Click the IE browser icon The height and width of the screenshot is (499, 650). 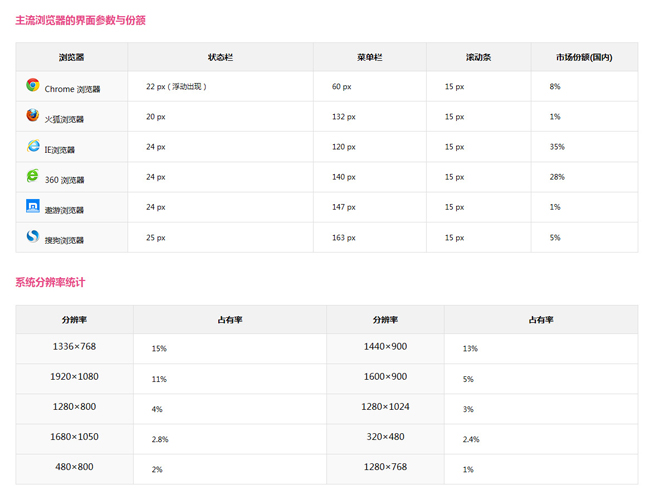point(33,147)
